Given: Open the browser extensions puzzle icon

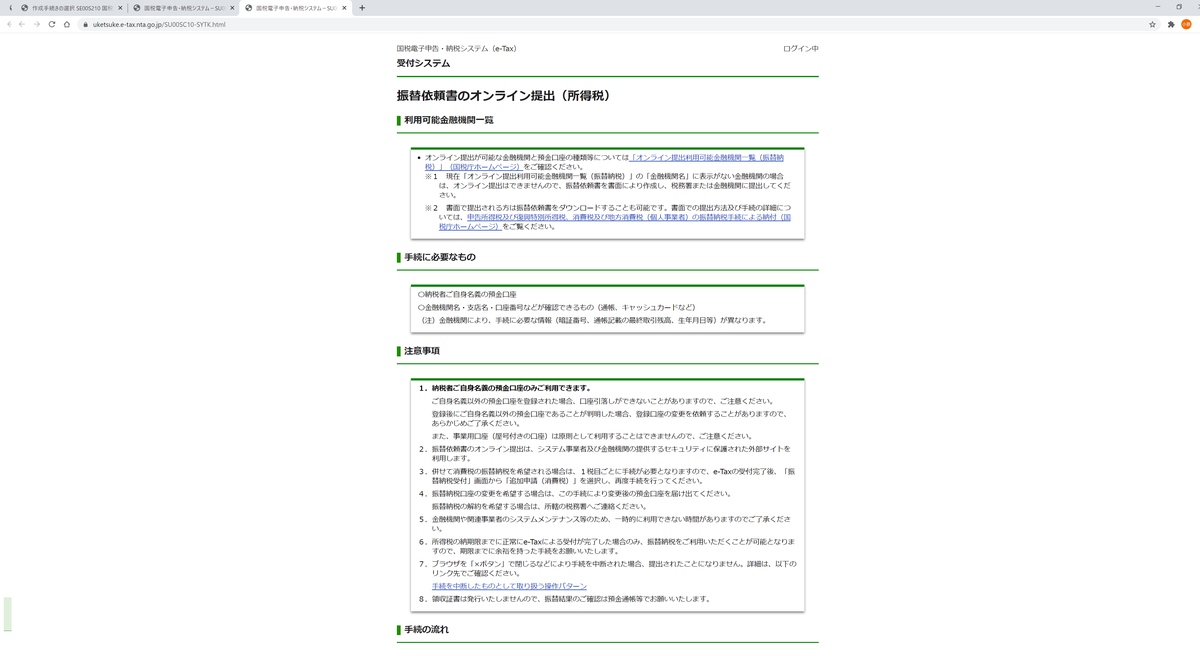Looking at the screenshot, I should click(1171, 24).
